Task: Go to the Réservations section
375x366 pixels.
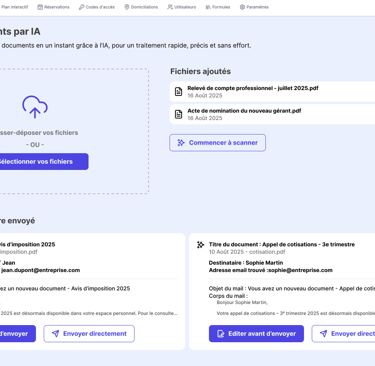Action: click(53, 7)
